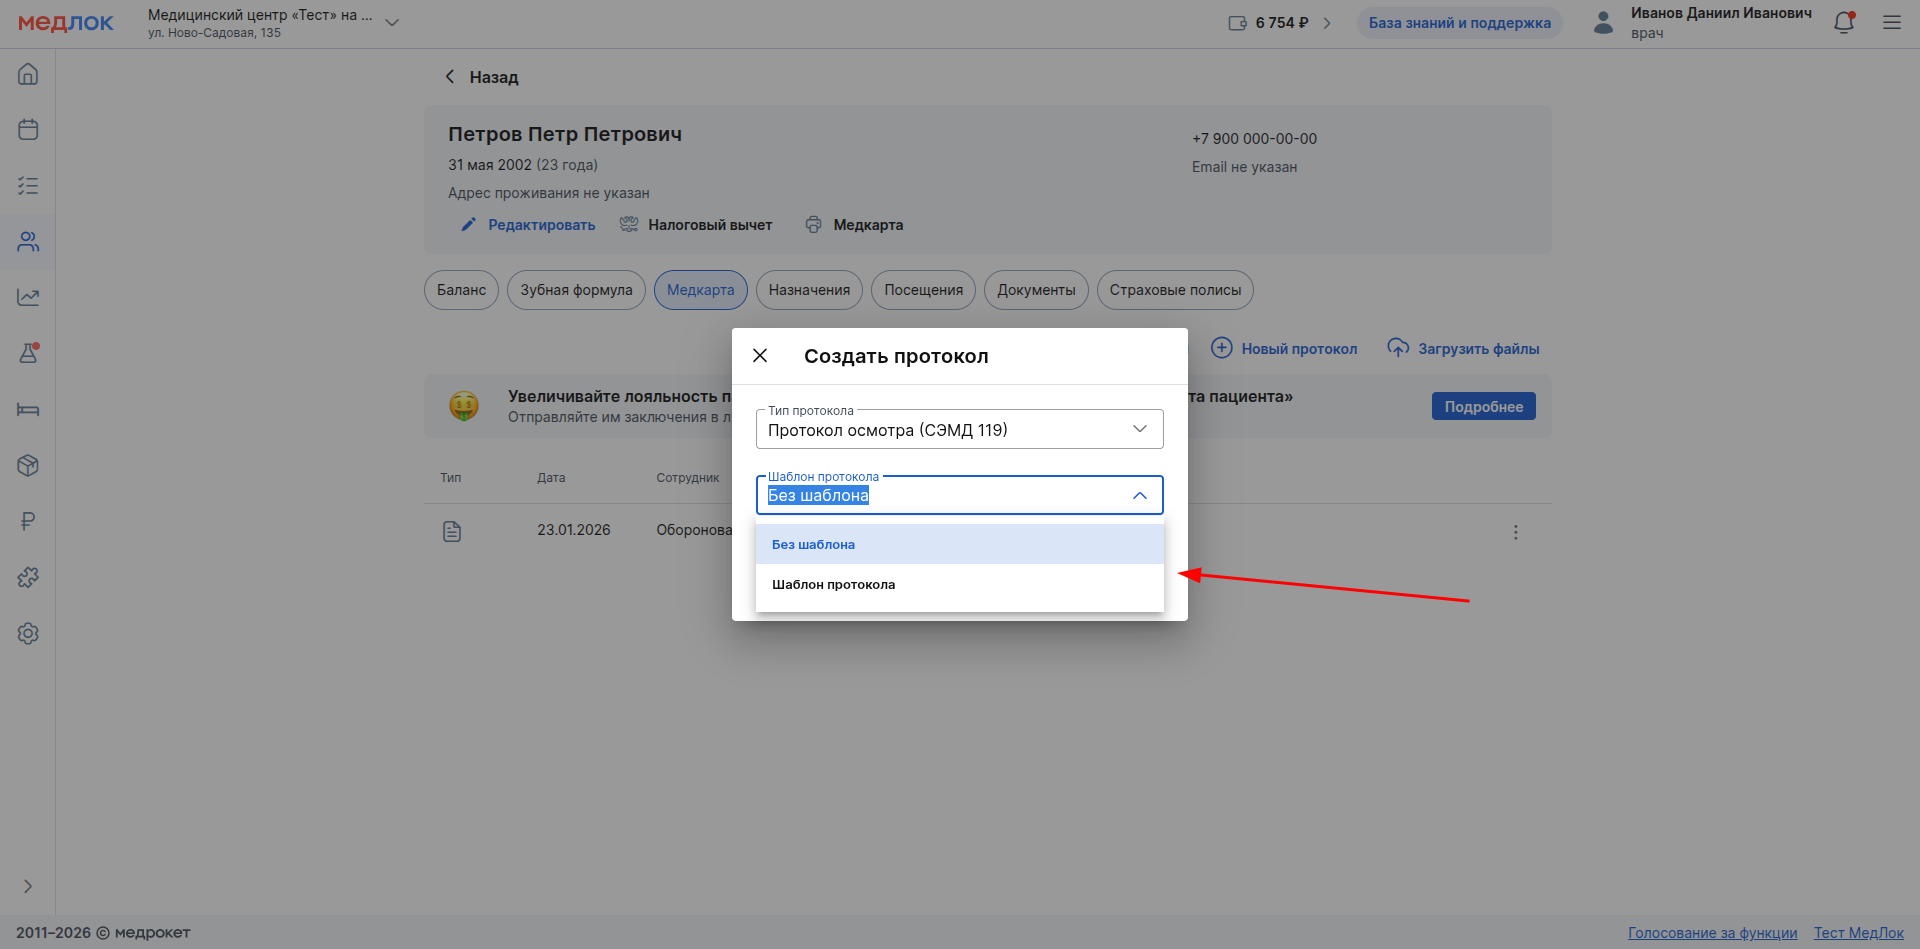Click the Подробнее button
Image resolution: width=1920 pixels, height=949 pixels.
[x=1483, y=406]
